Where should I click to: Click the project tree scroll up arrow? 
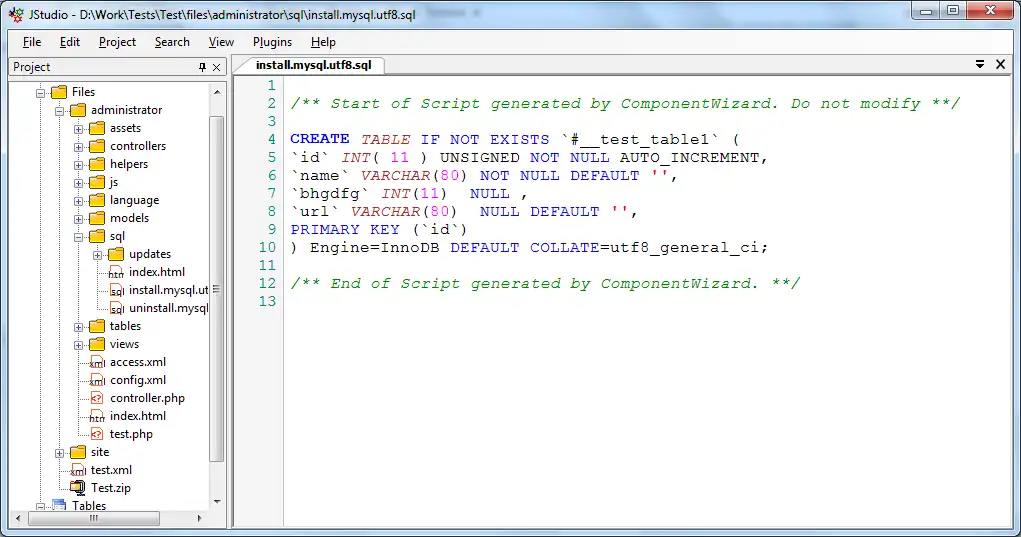click(x=217, y=92)
